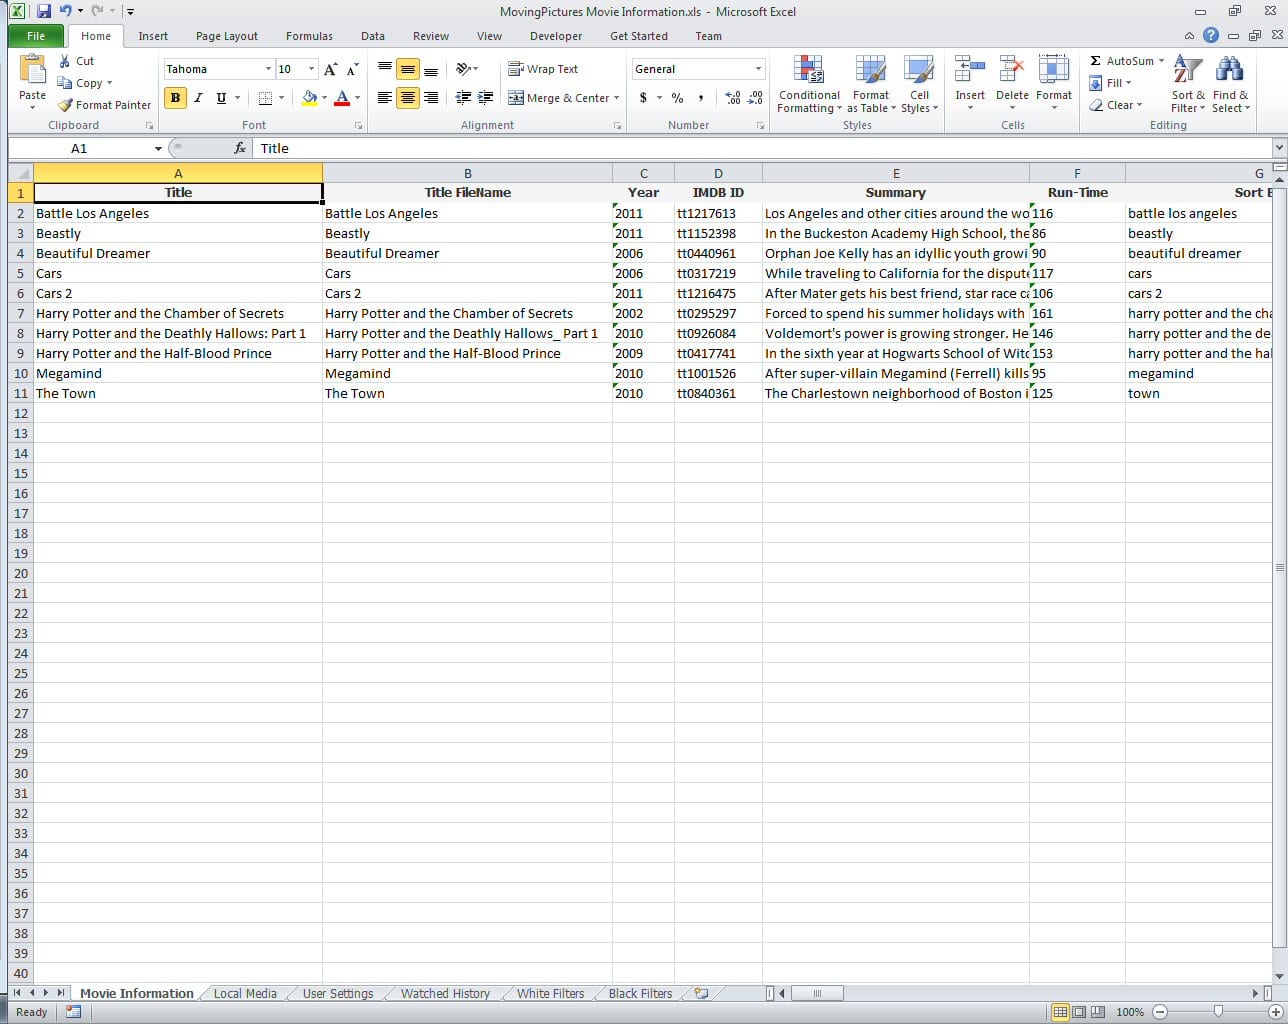Apply Accounting dollar format

(643, 98)
